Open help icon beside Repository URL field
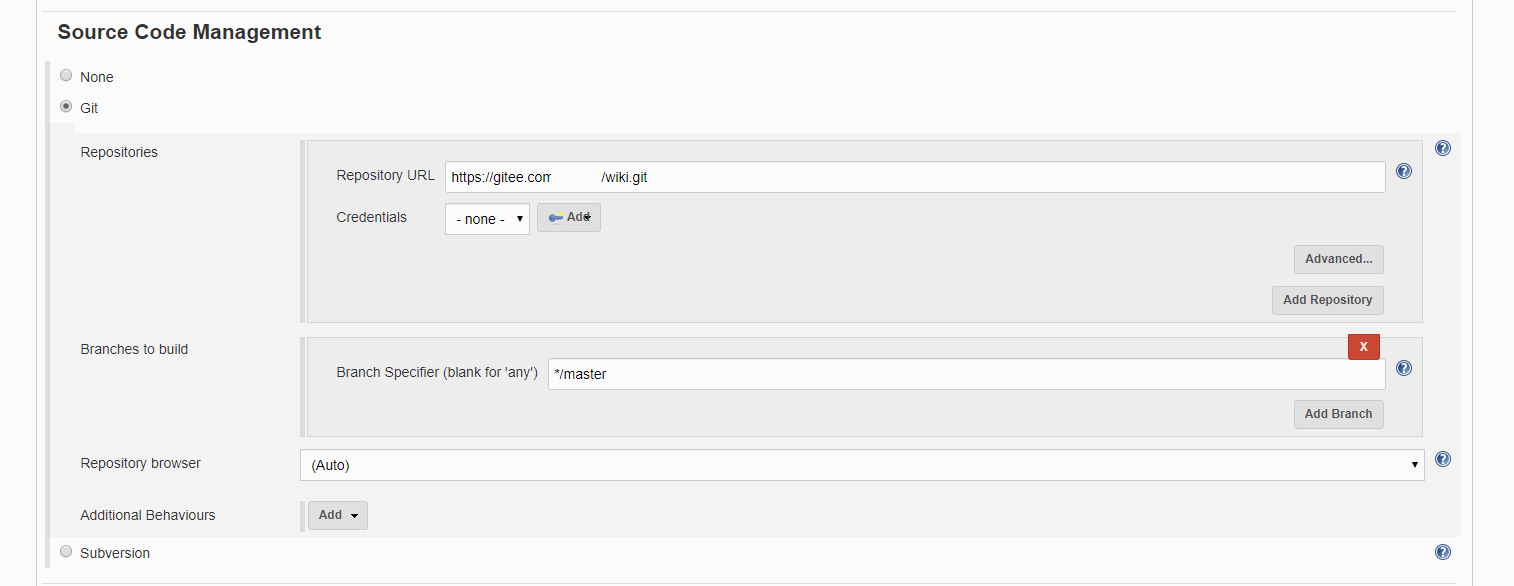The width and height of the screenshot is (1514, 586). tap(1404, 171)
